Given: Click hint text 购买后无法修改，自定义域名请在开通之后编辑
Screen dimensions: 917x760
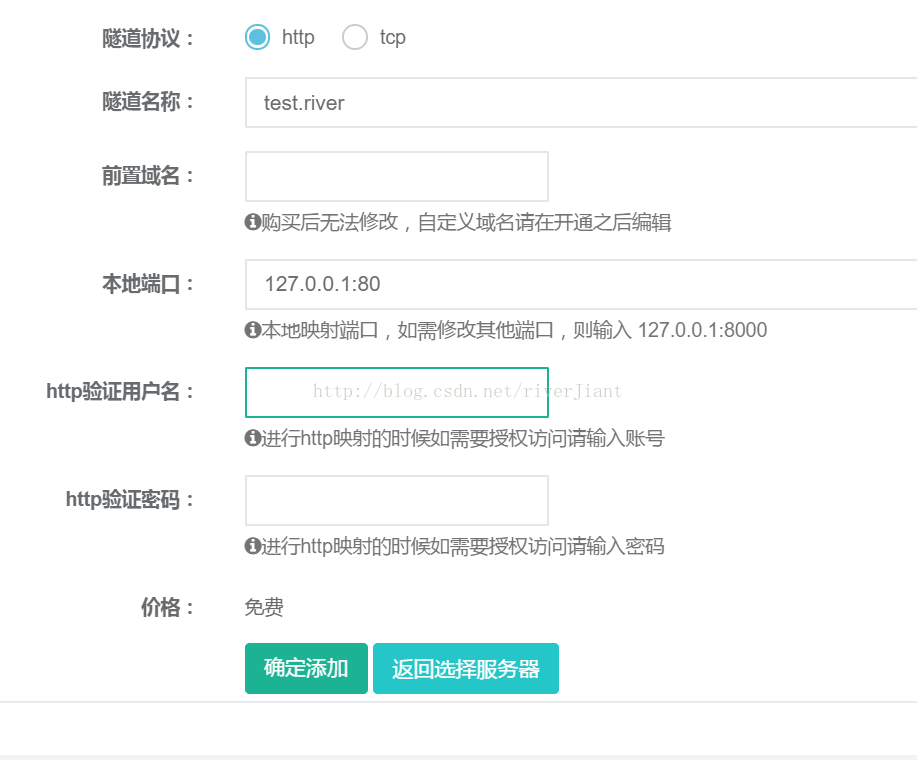Looking at the screenshot, I should (466, 222).
